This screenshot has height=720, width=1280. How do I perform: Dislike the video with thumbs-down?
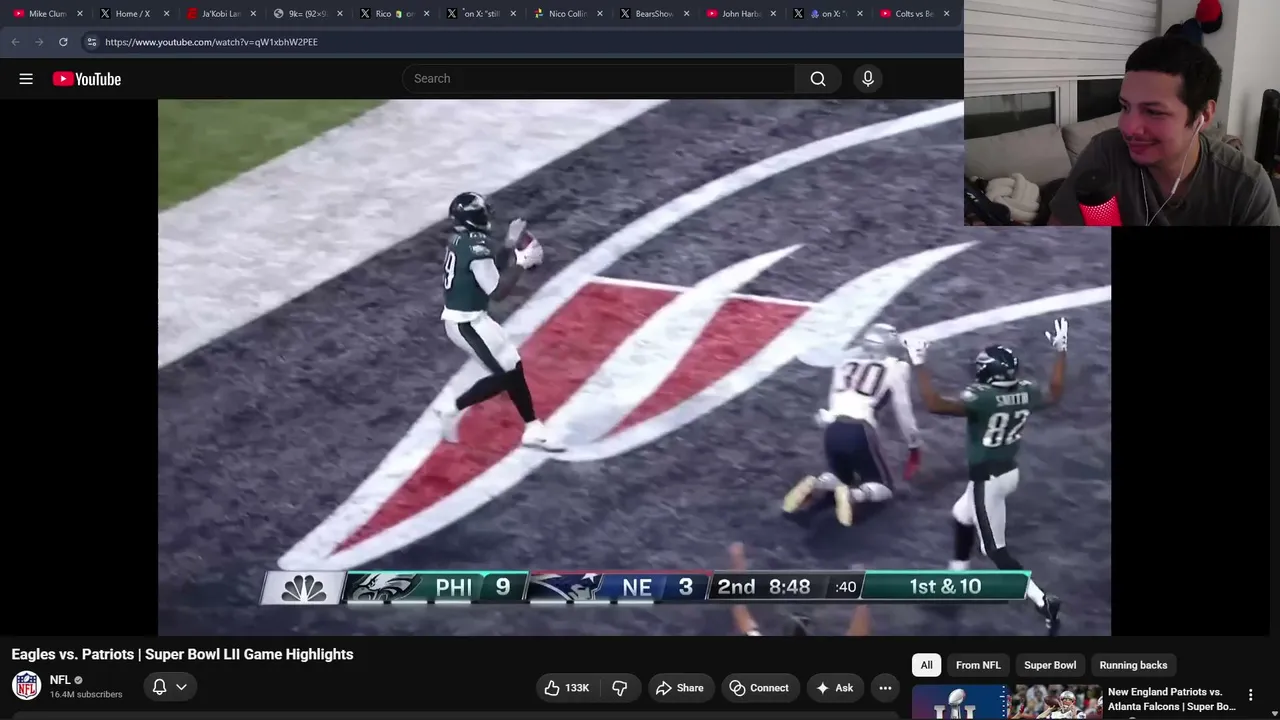[x=620, y=688]
